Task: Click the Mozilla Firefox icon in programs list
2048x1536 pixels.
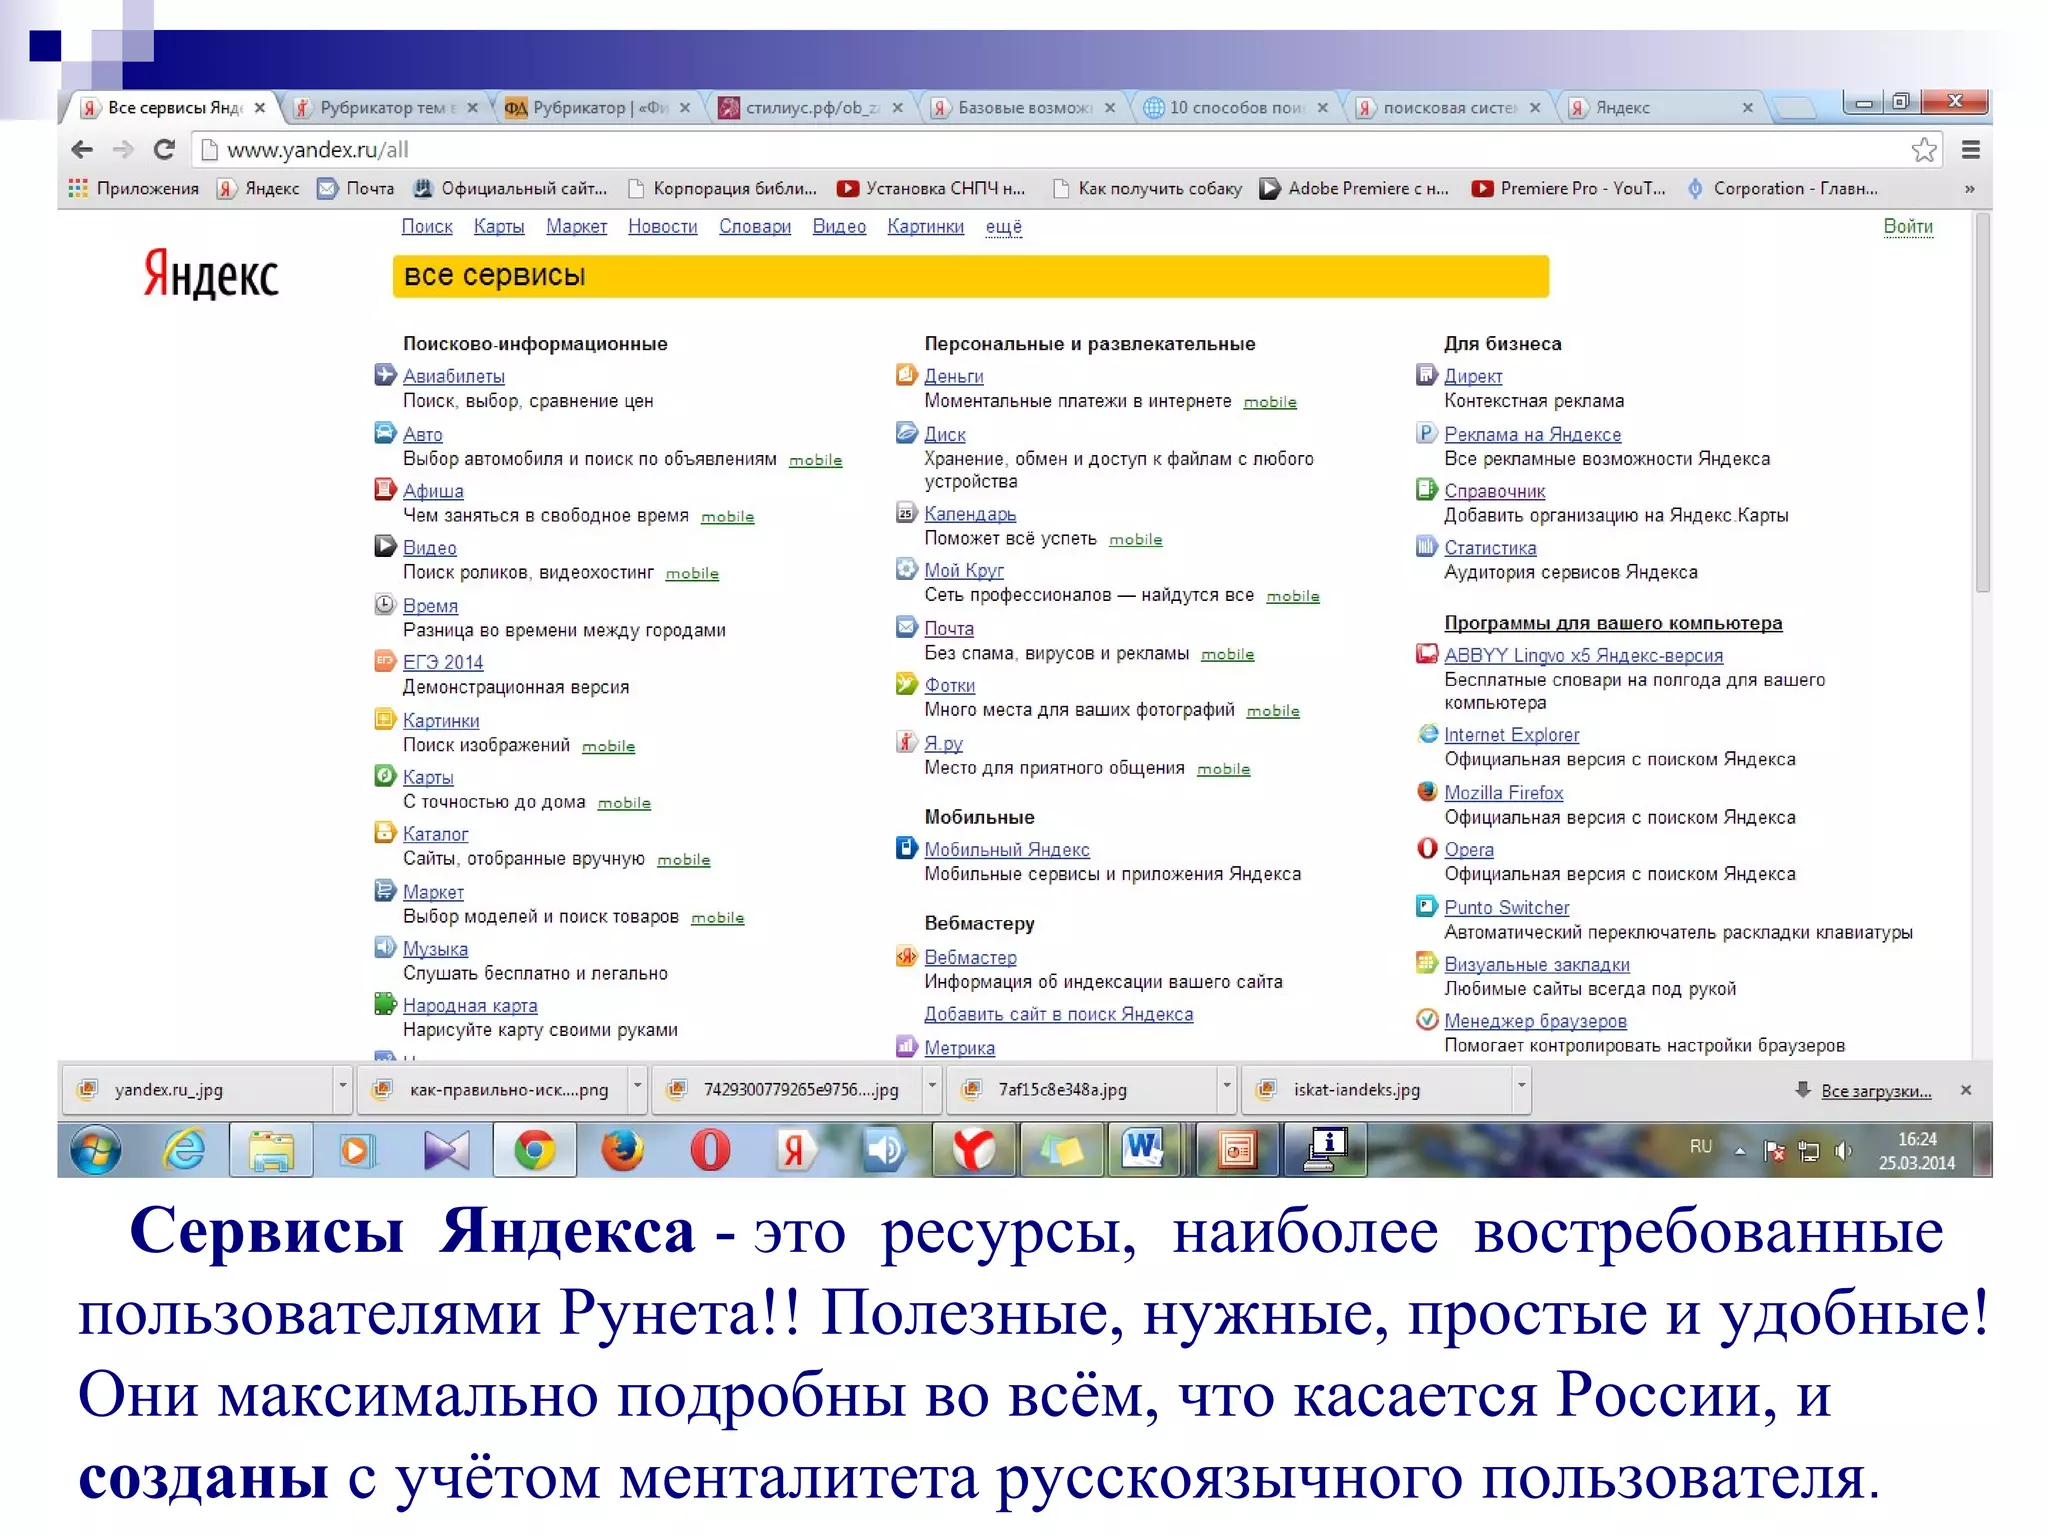Action: [x=1427, y=792]
